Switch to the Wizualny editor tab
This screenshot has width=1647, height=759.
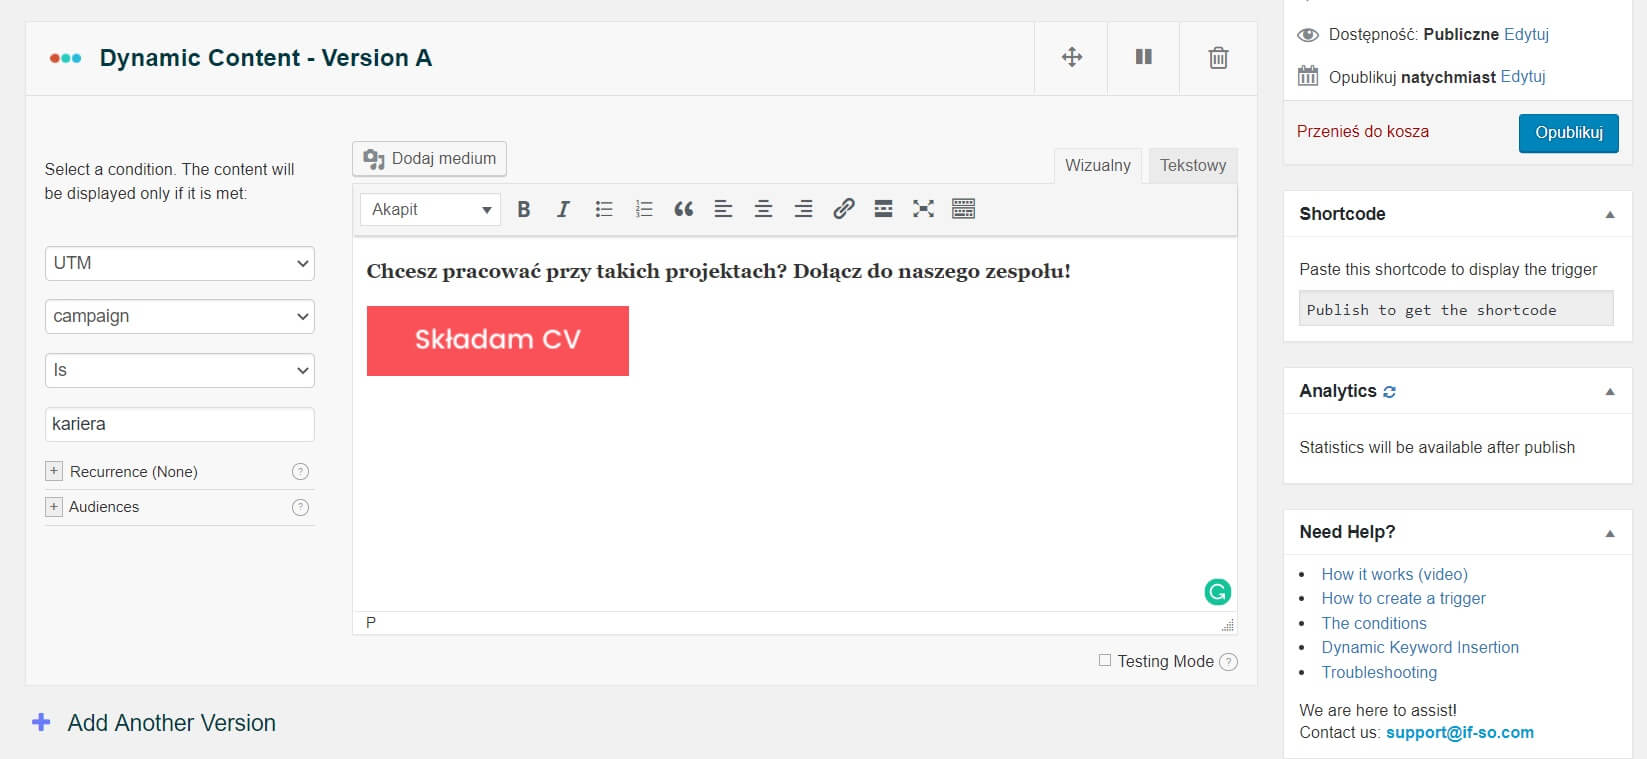(x=1098, y=165)
